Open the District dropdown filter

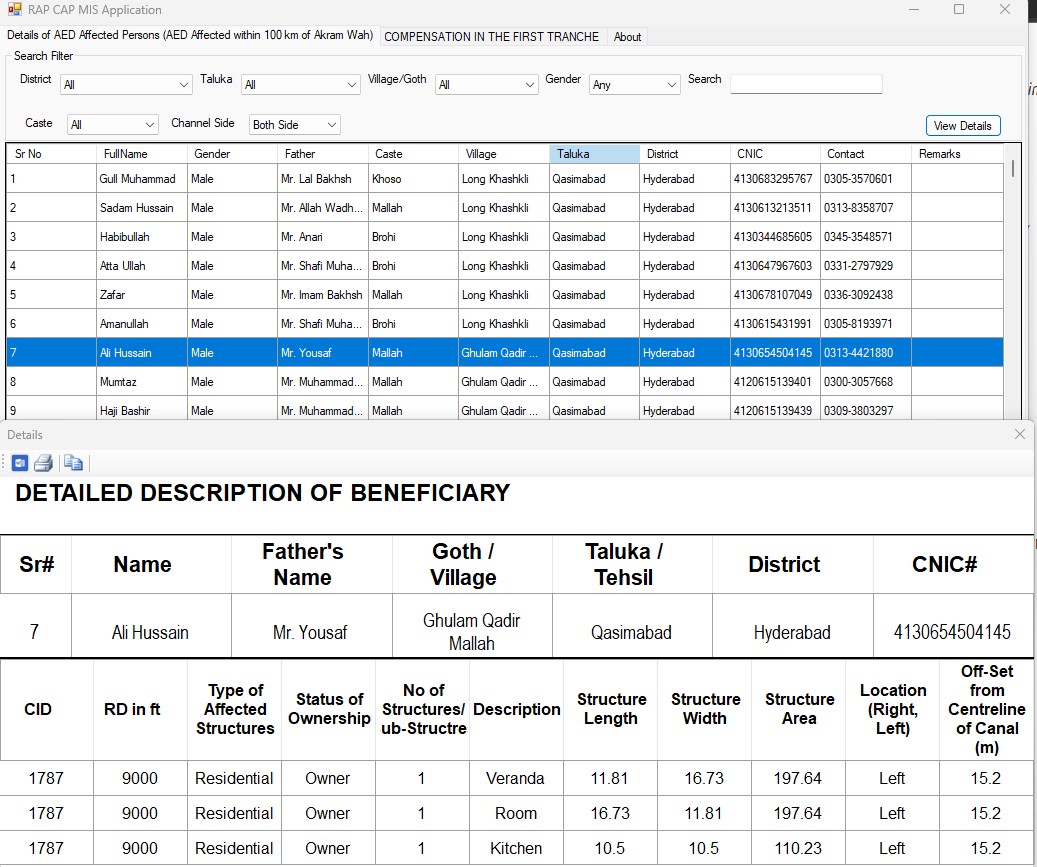pyautogui.click(x=126, y=85)
